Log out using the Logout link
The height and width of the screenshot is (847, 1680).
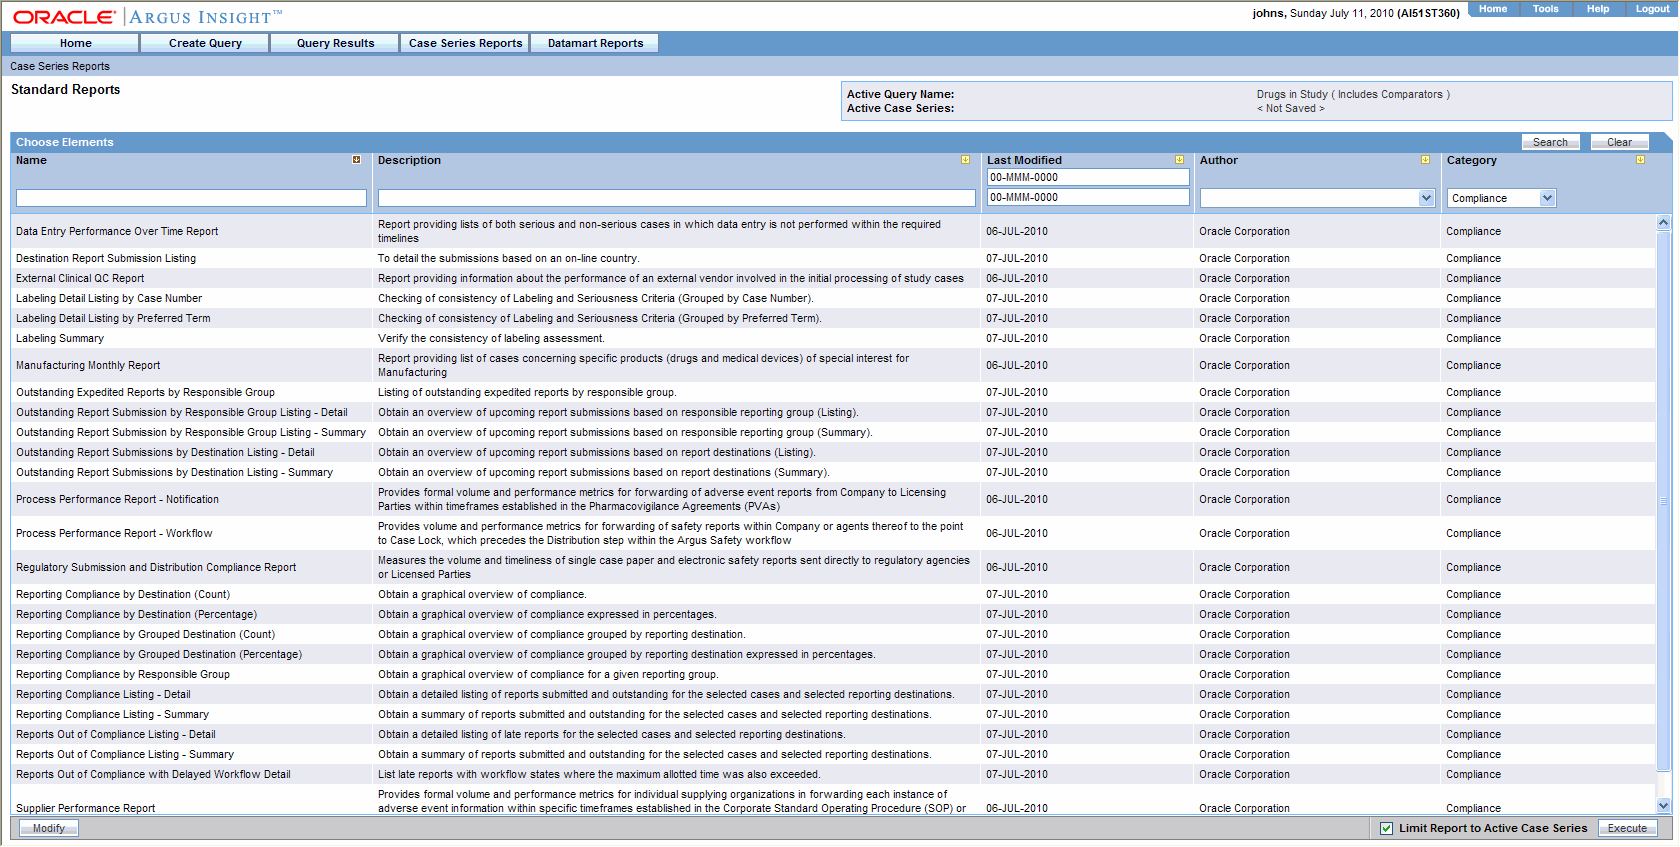click(1652, 9)
